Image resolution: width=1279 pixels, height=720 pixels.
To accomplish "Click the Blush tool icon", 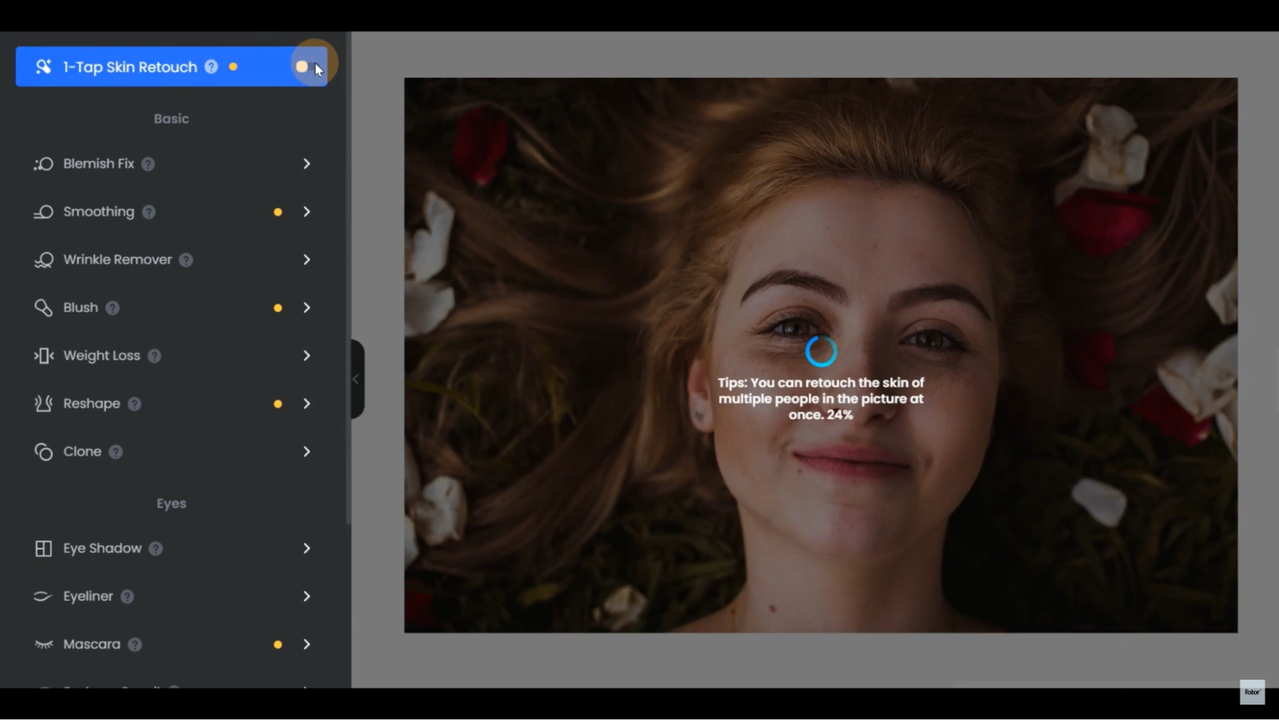I will (43, 308).
